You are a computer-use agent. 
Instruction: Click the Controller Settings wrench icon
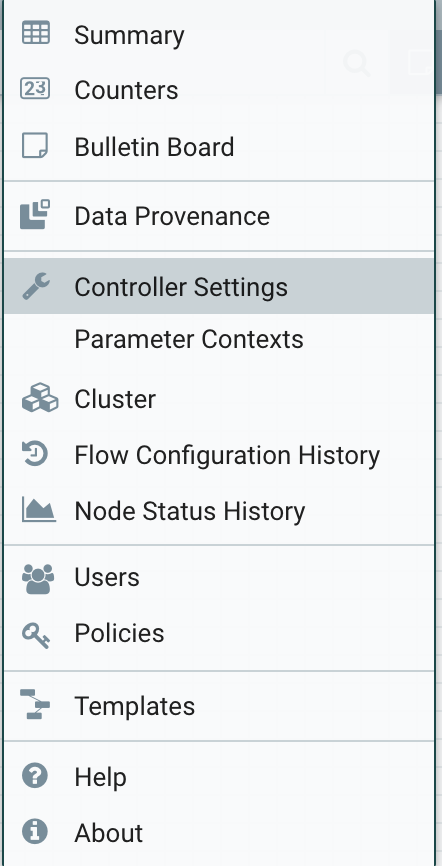36,286
